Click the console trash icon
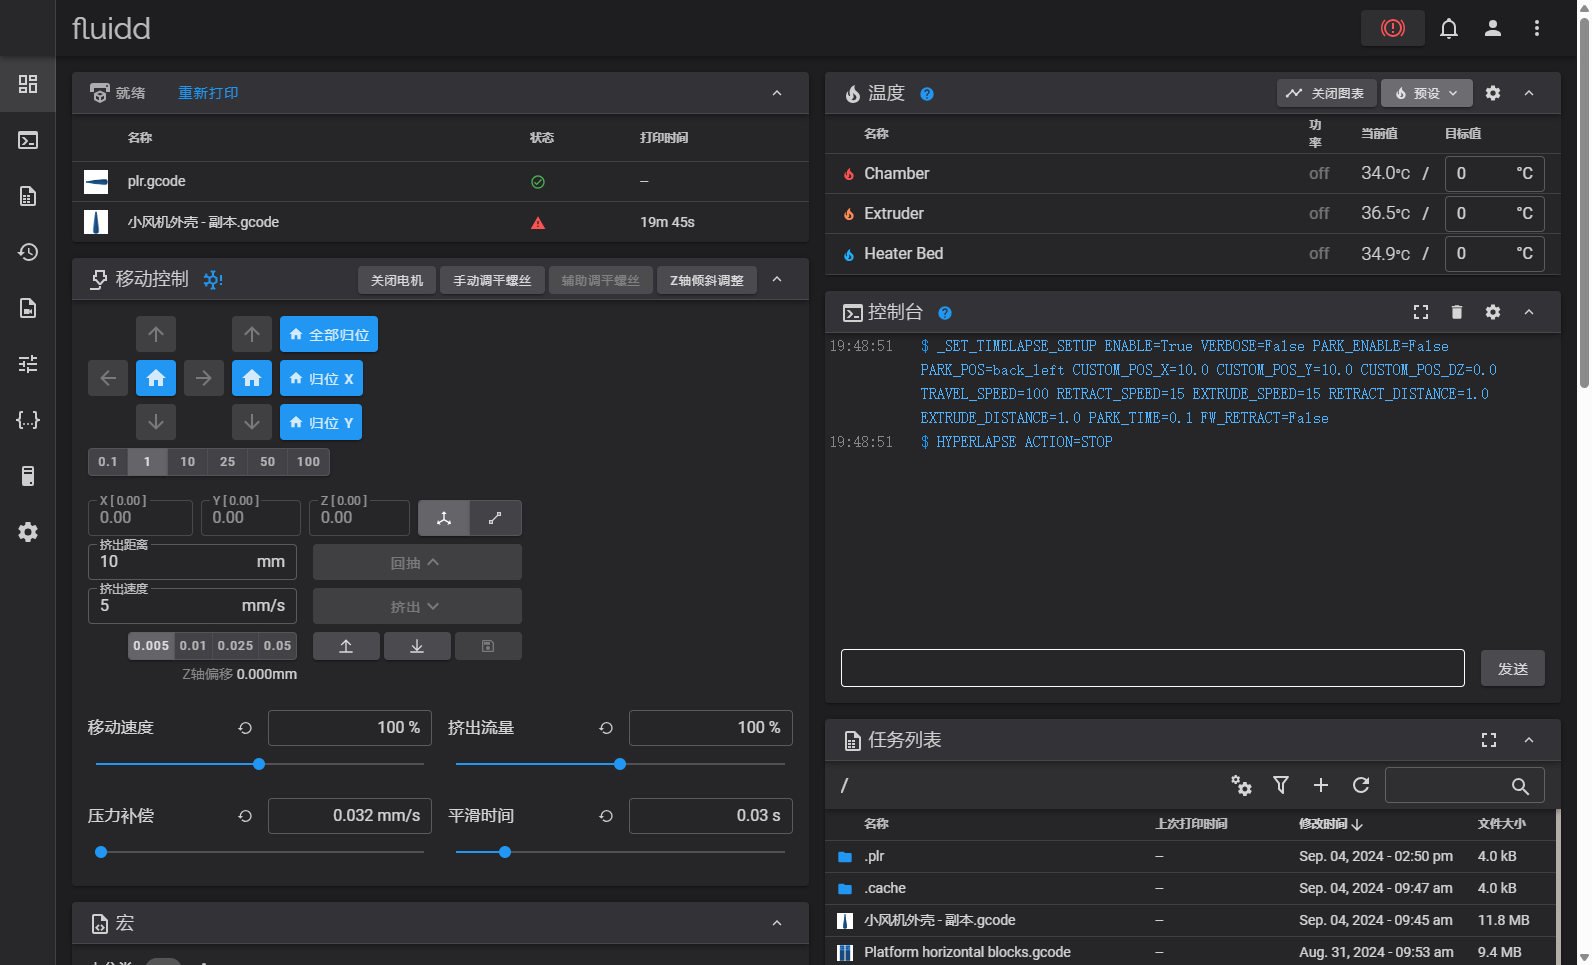1592x965 pixels. point(1456,313)
